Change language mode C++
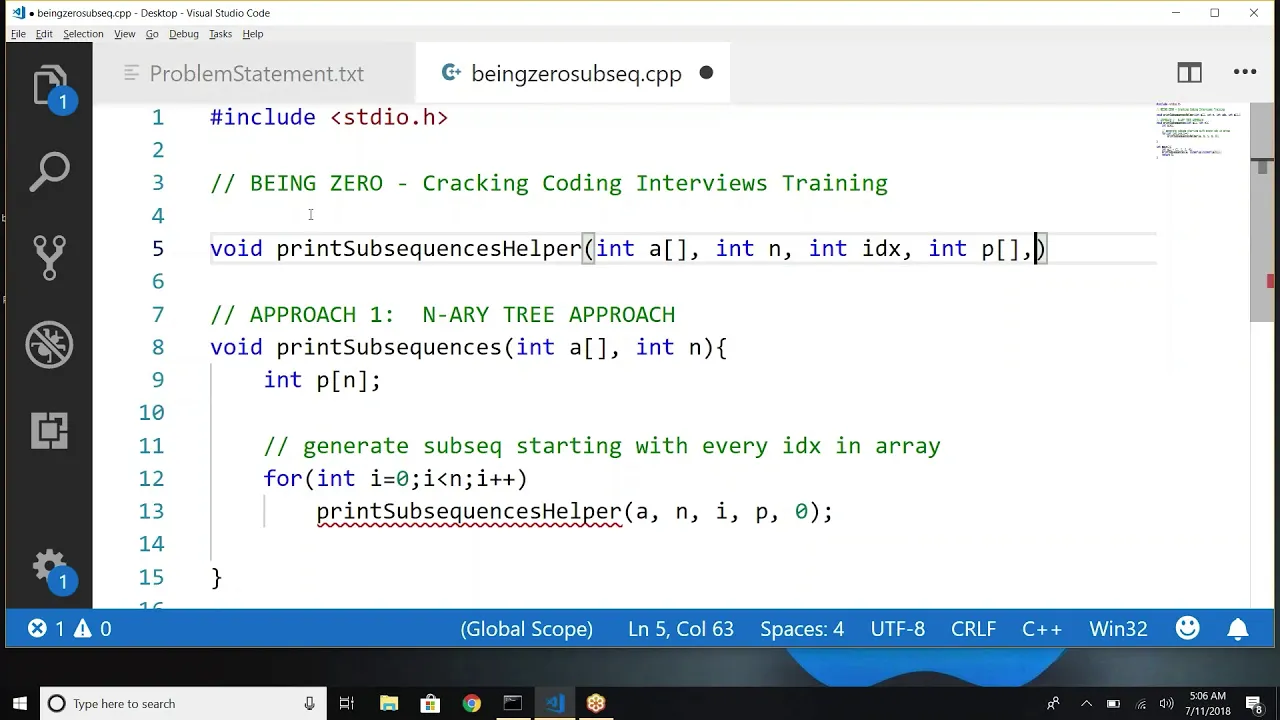Viewport: 1280px width, 720px height. pos(1042,629)
